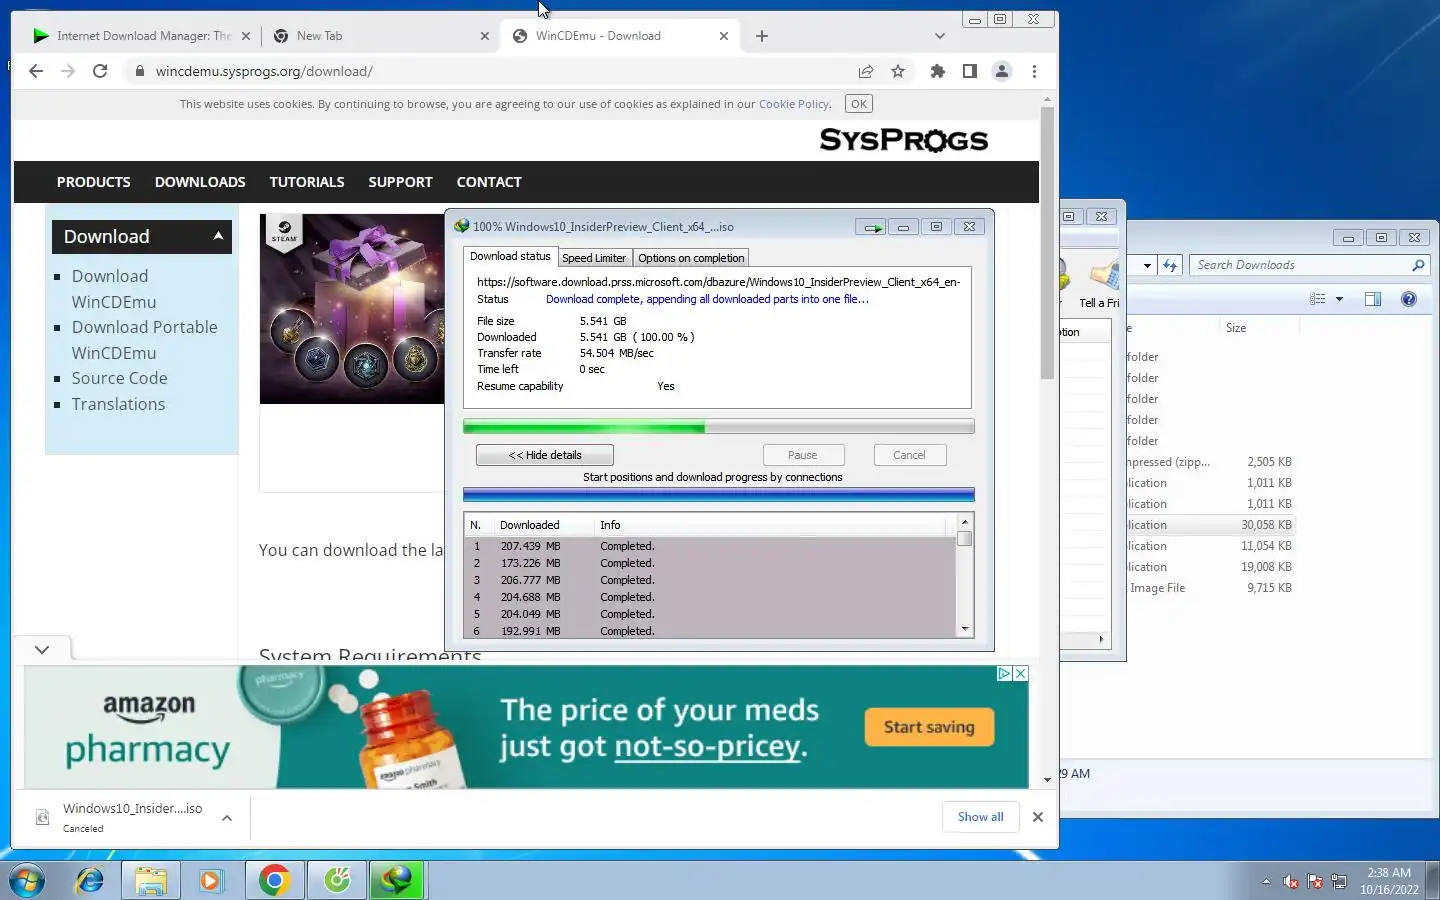1440x900 pixels.
Task: Switch to Options on completion tab
Action: [691, 258]
